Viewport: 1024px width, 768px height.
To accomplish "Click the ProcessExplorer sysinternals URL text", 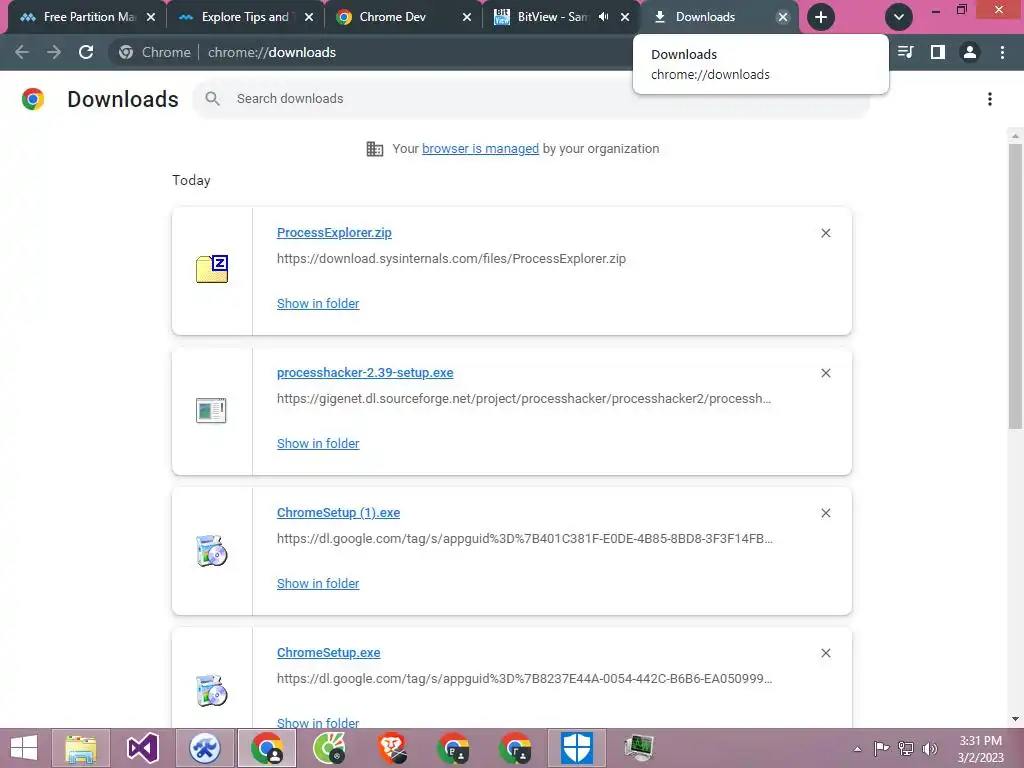I will pyautogui.click(x=451, y=259).
